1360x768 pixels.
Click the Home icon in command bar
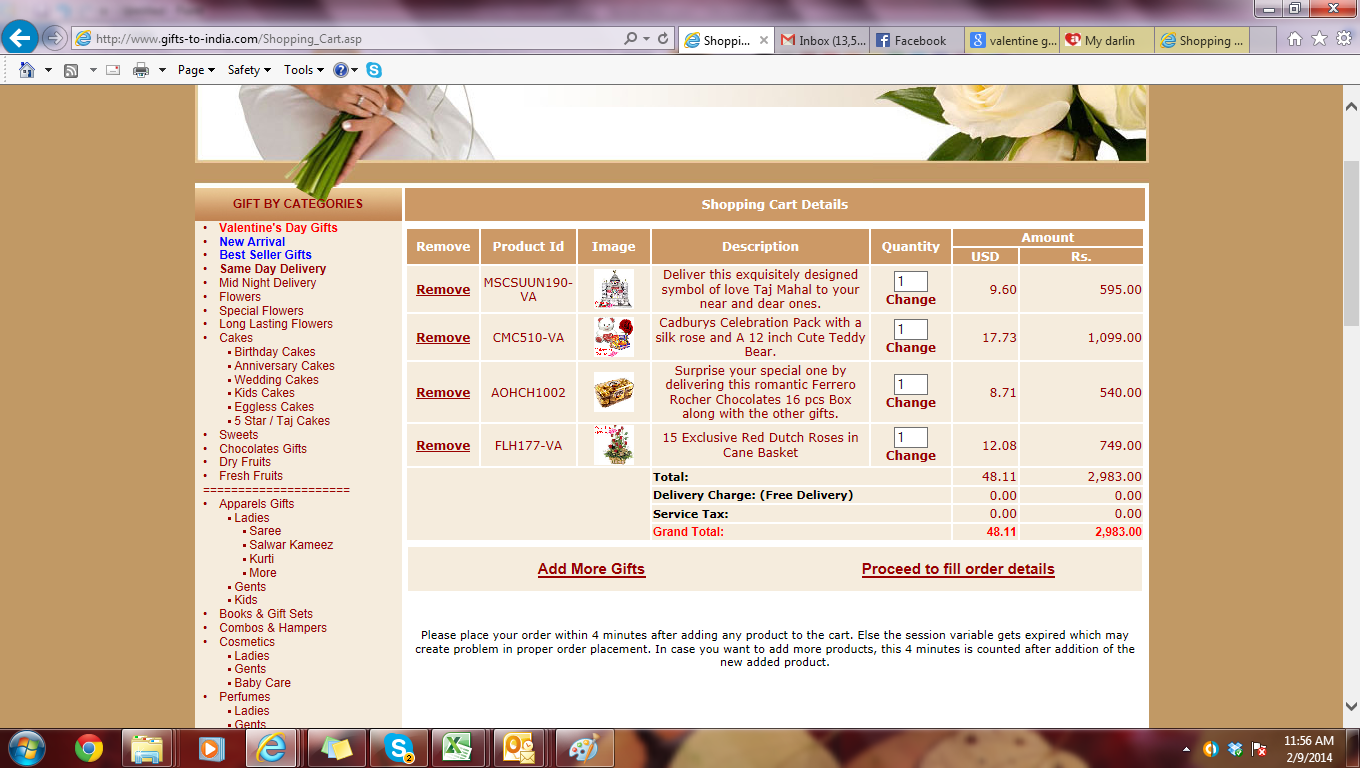coord(27,70)
